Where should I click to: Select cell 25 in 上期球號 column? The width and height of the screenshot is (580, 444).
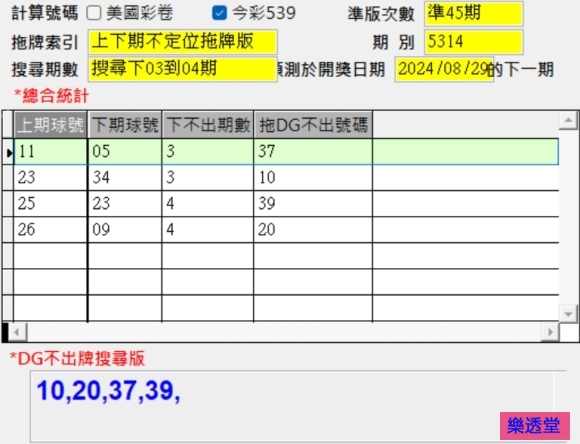point(51,204)
